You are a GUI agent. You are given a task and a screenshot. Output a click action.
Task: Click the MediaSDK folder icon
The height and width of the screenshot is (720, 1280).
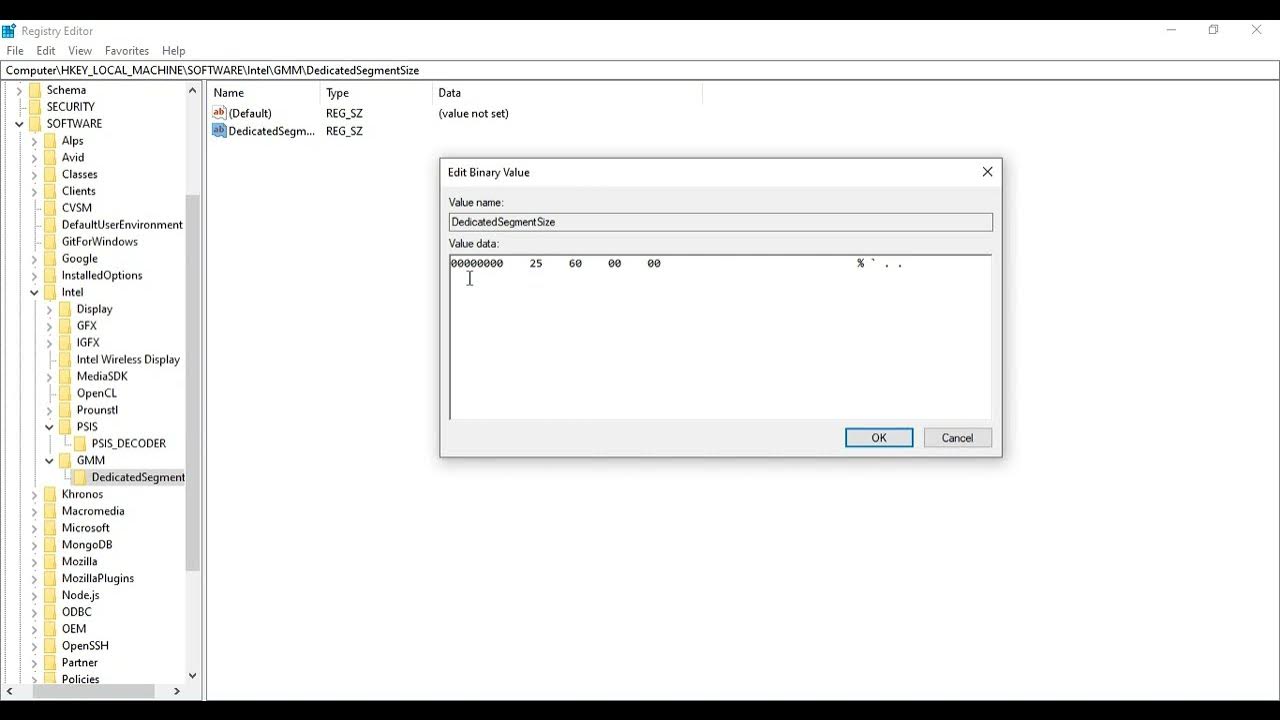(x=66, y=376)
